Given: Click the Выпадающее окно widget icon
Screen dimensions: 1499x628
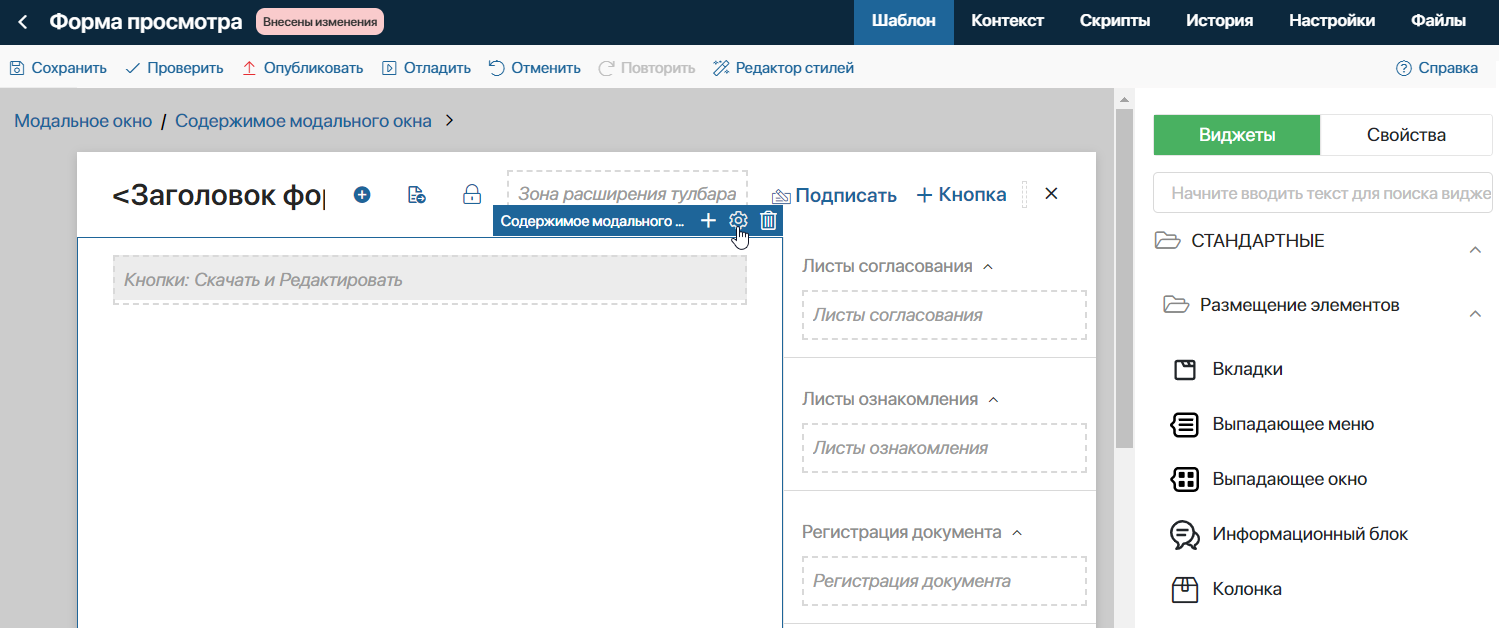Looking at the screenshot, I should 1185,479.
